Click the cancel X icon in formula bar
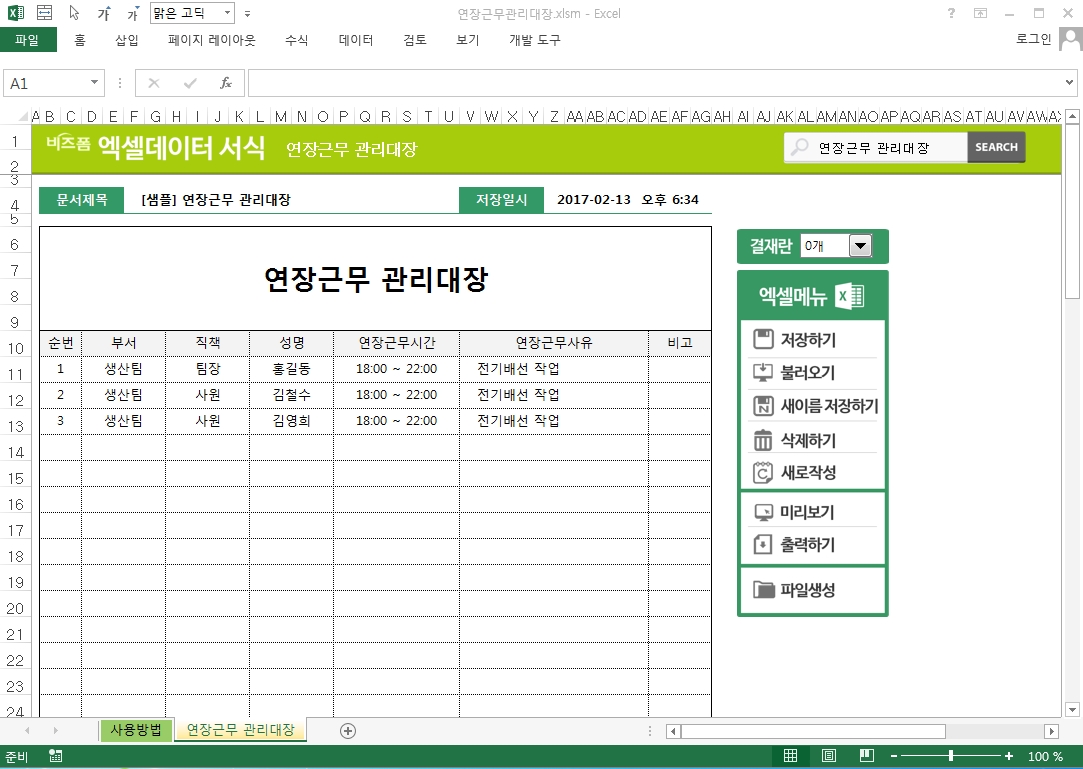The height and width of the screenshot is (769, 1083). coord(154,84)
